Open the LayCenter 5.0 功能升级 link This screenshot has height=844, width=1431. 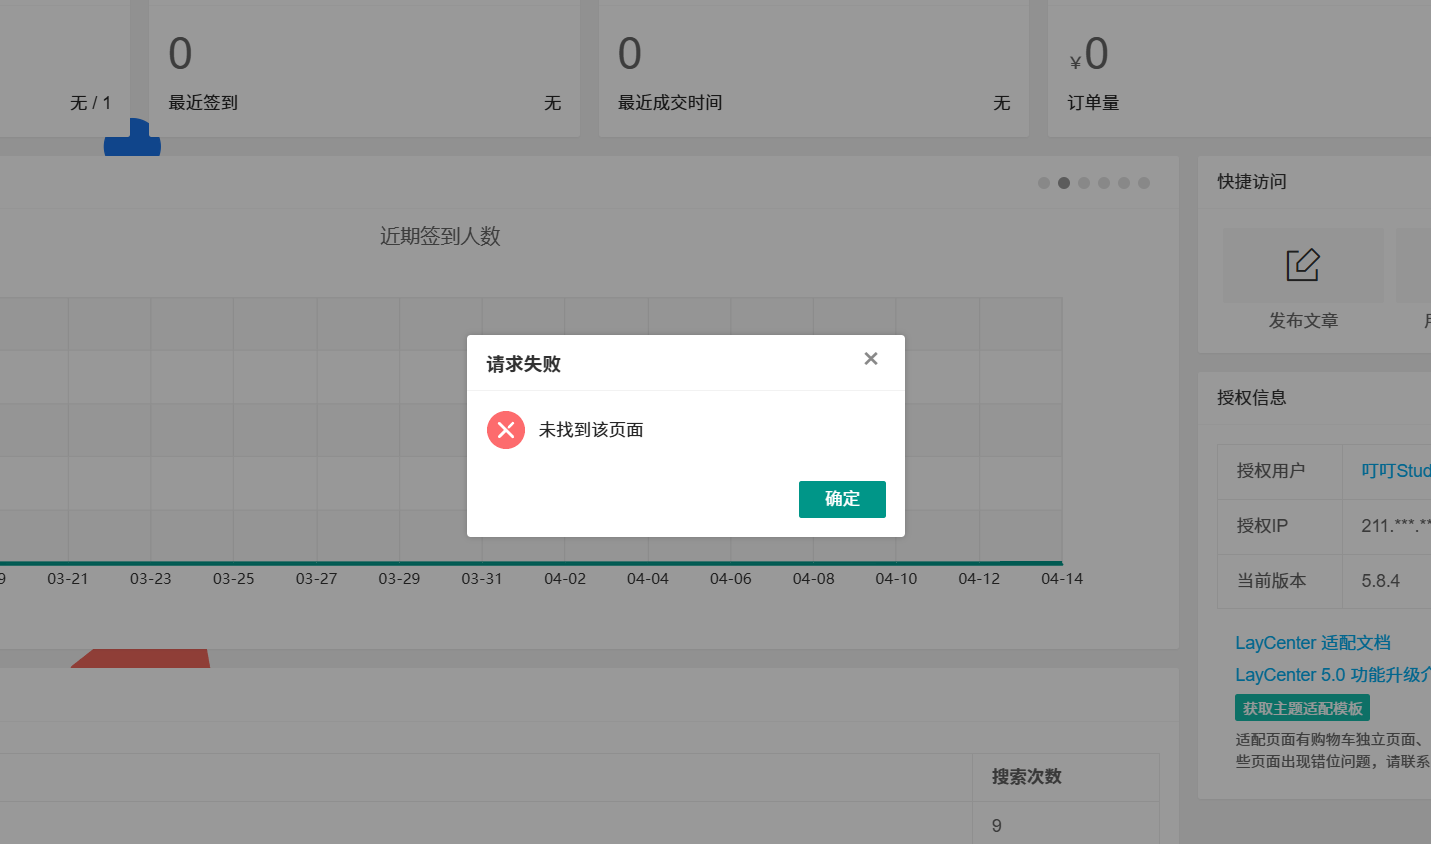(x=1330, y=674)
